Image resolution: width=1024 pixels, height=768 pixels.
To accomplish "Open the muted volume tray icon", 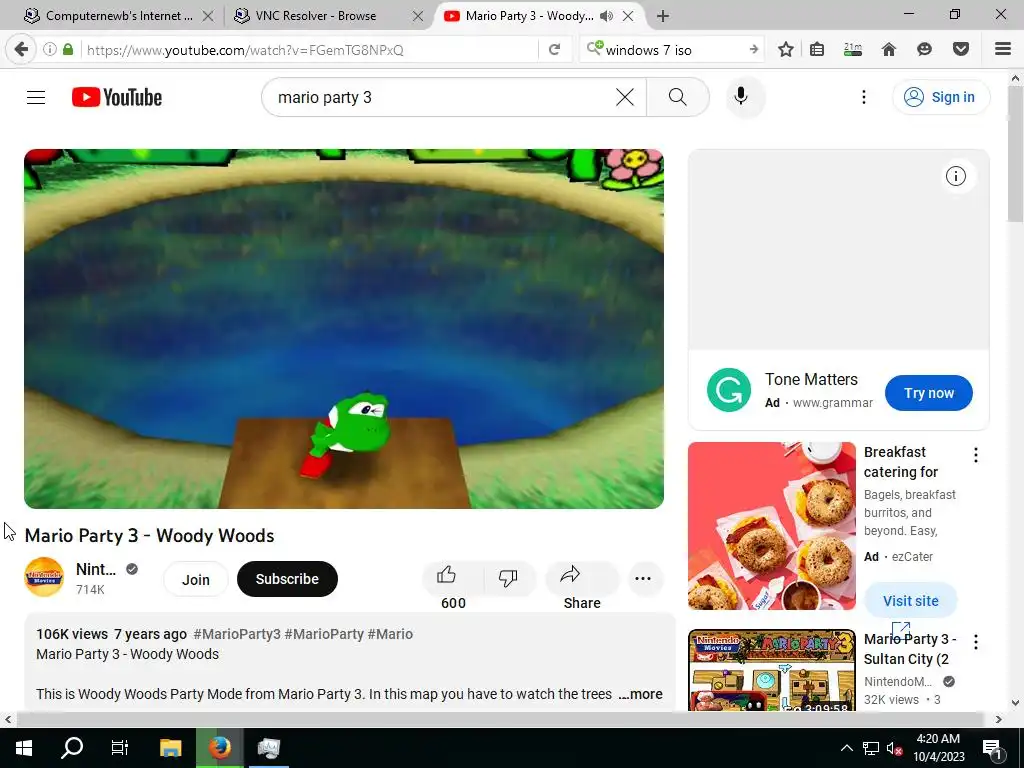I will (895, 748).
